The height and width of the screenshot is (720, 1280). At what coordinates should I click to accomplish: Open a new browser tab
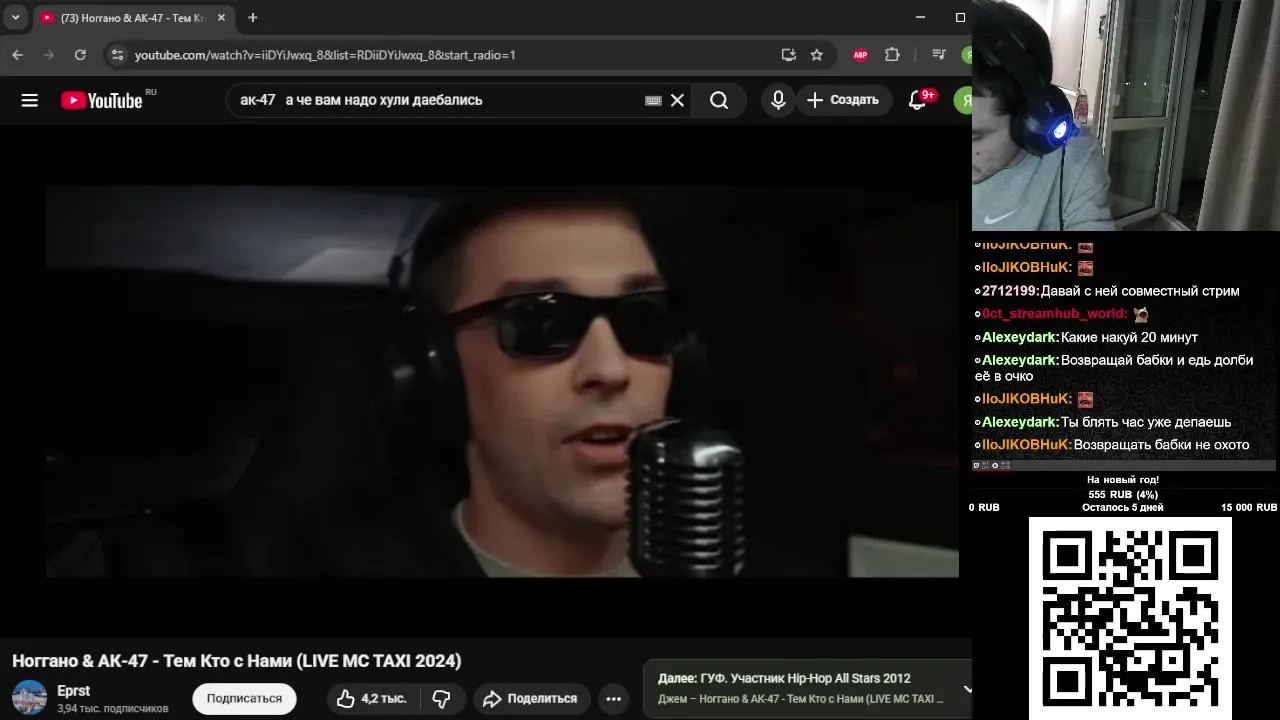click(x=253, y=18)
